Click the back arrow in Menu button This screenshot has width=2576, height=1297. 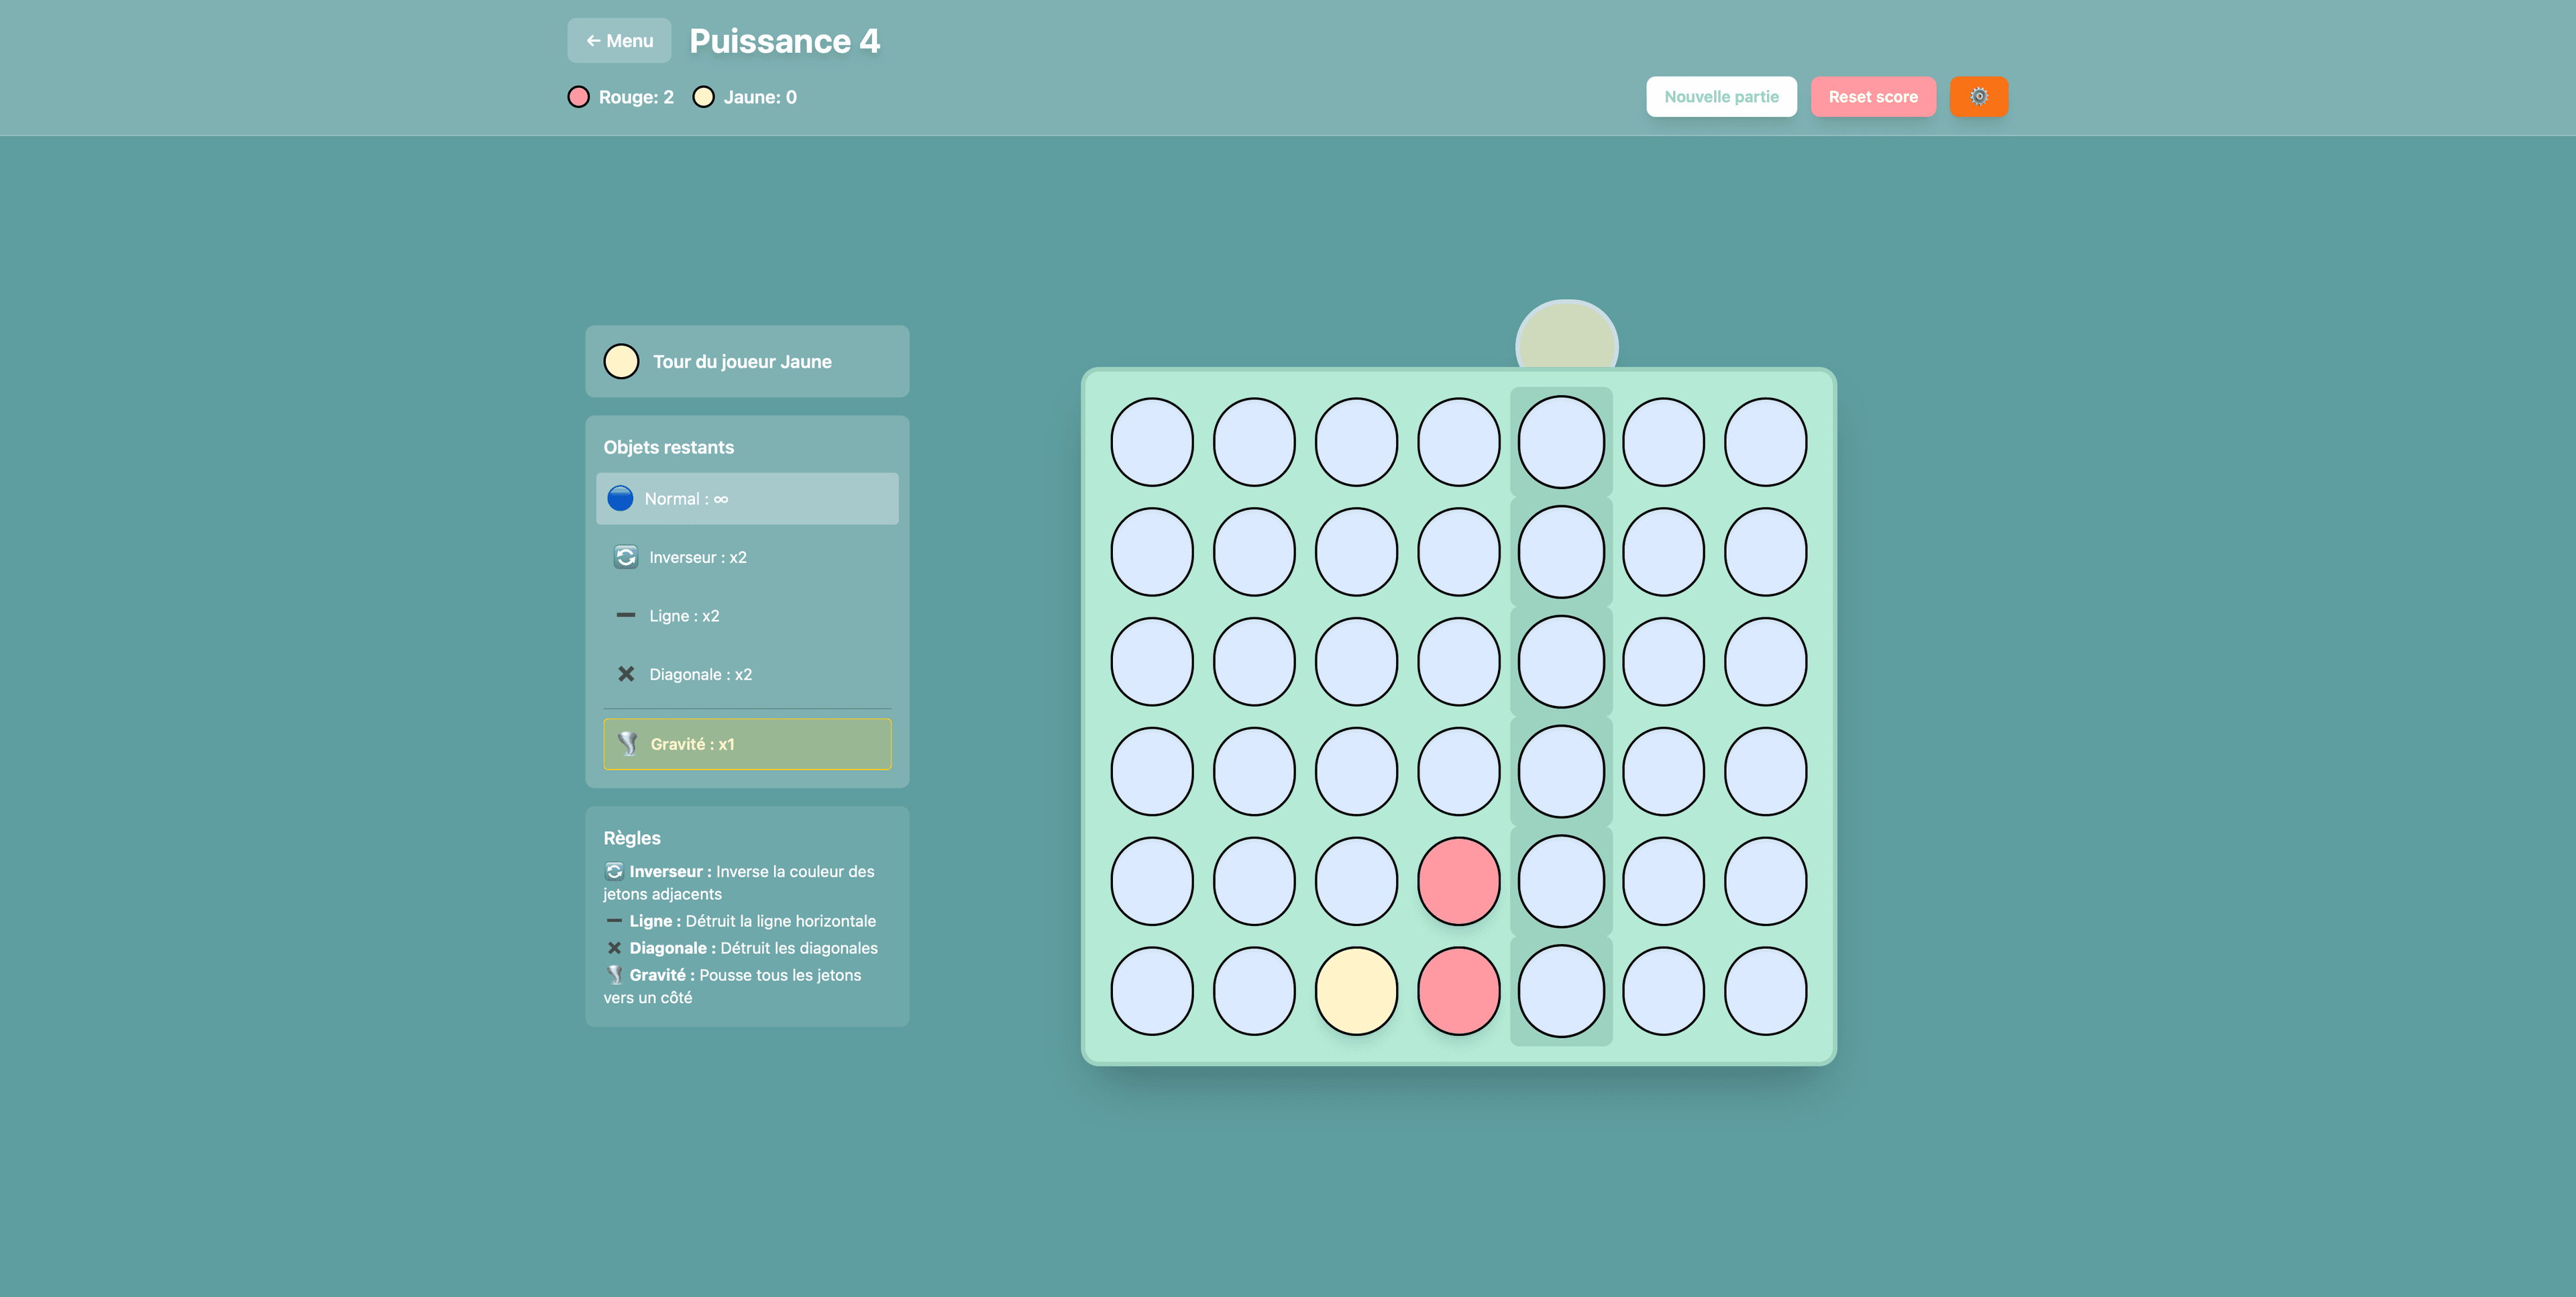point(593,41)
